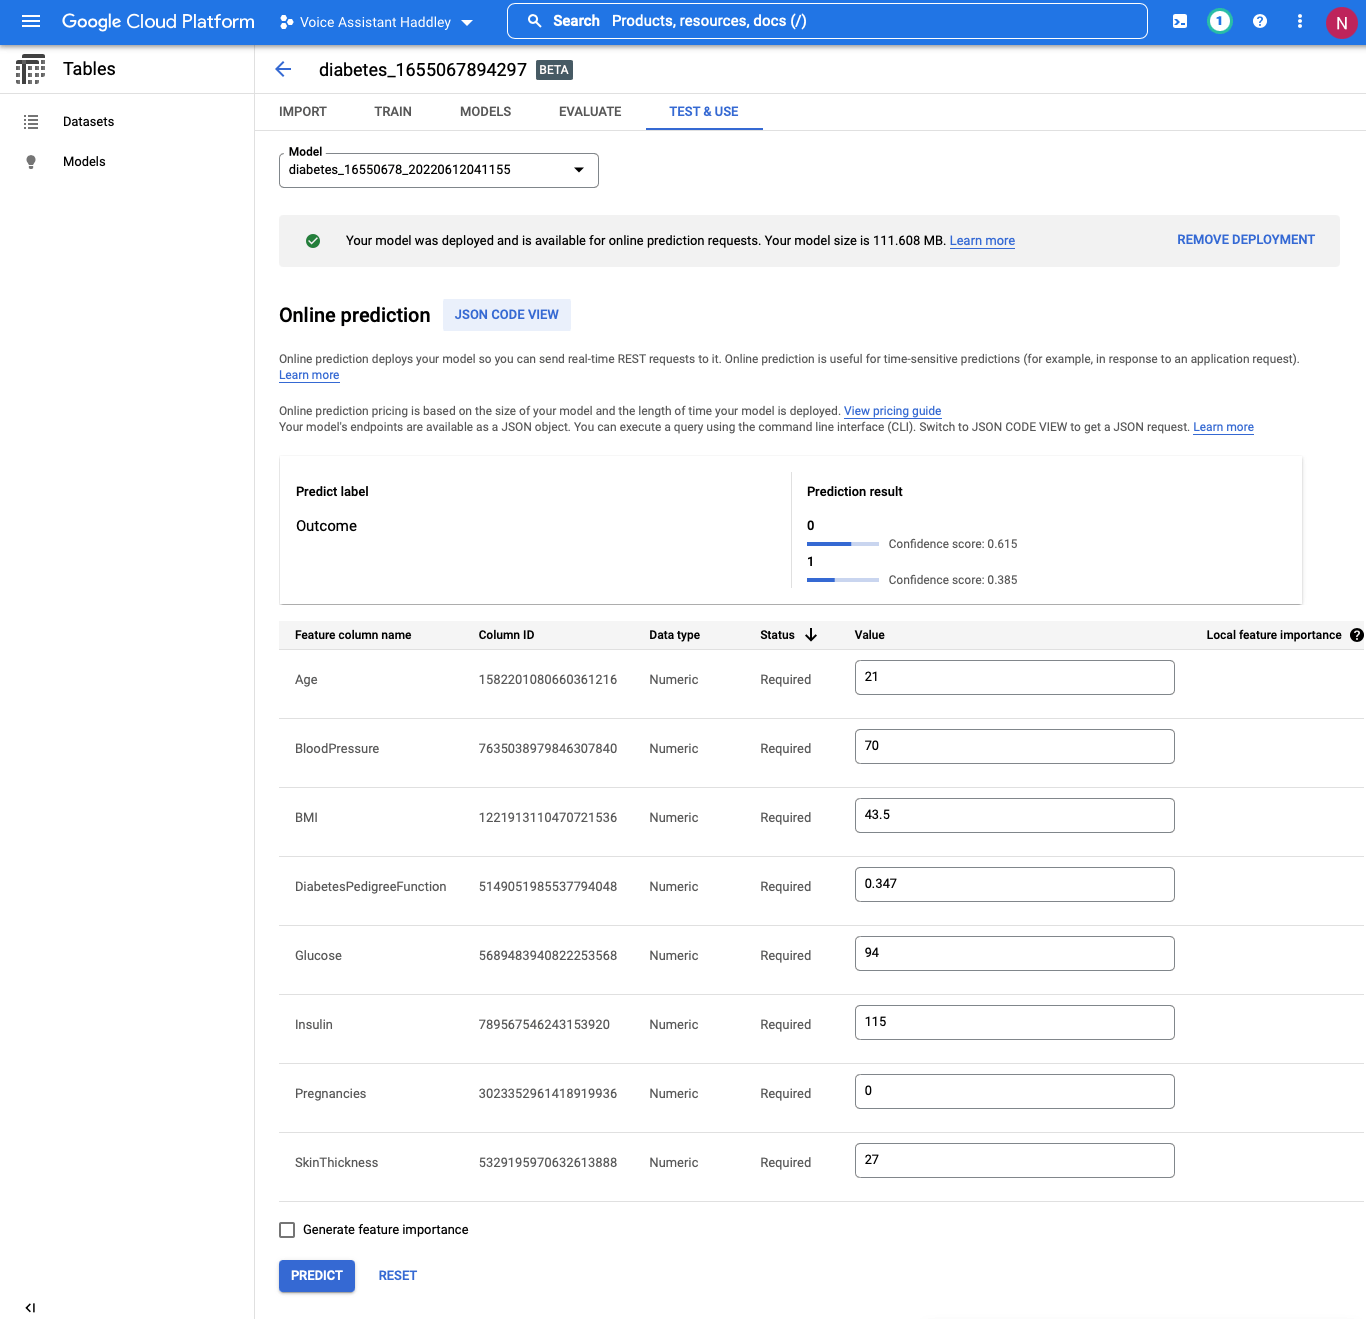This screenshot has height=1319, width=1366.
Task: Expand the Voice Assistant Haddley project picker
Action: point(376,22)
